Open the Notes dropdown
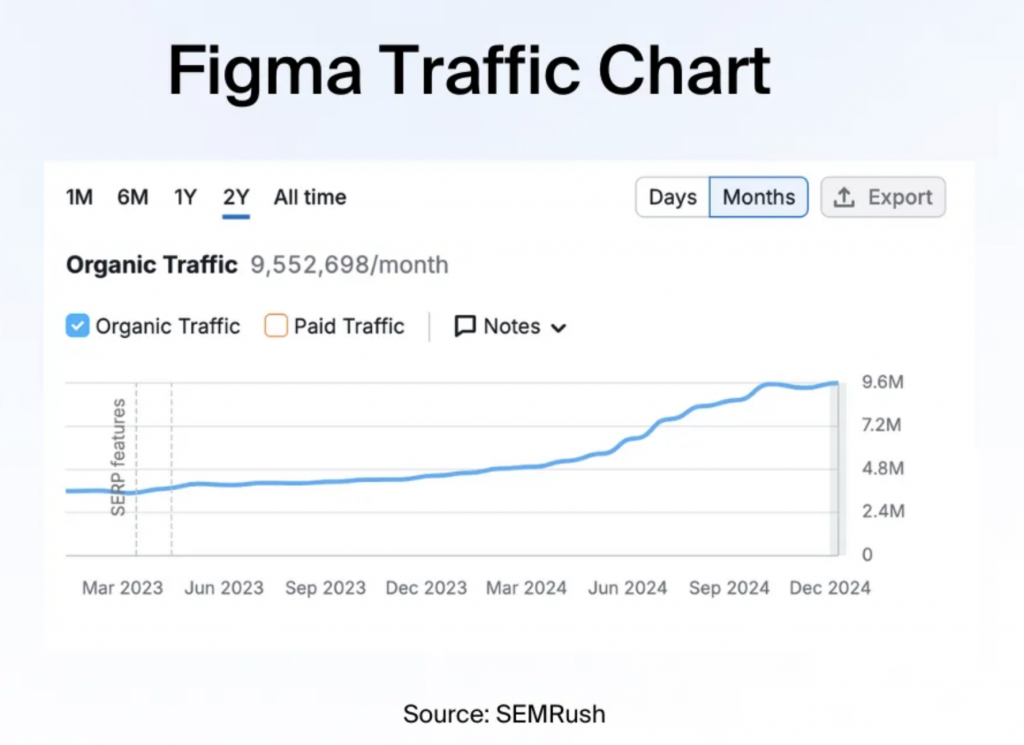 tap(510, 326)
